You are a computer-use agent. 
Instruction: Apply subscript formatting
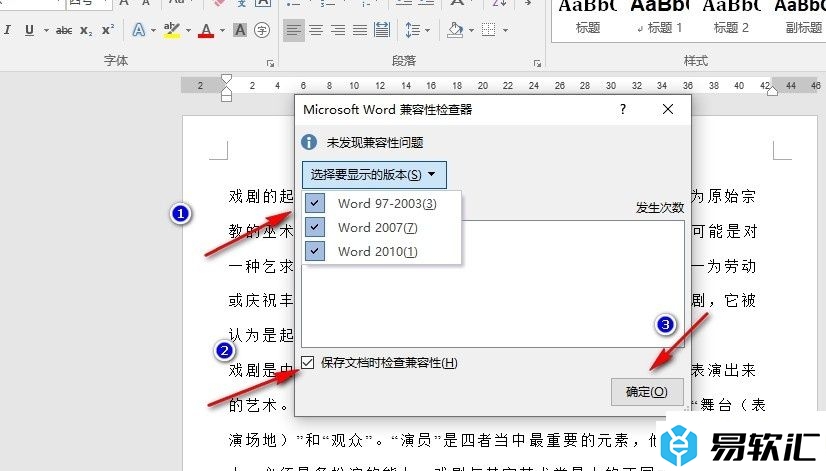coord(86,30)
